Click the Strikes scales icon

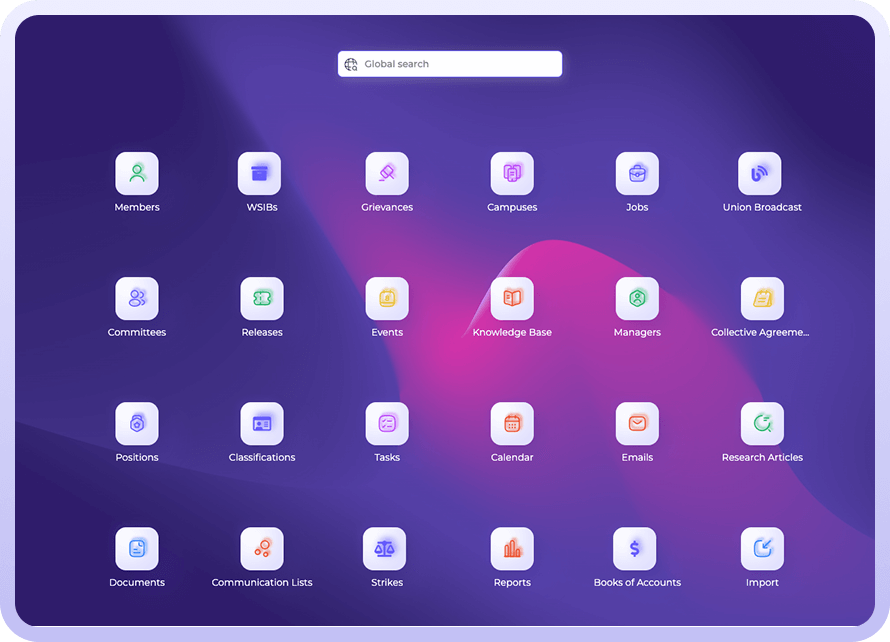click(384, 549)
